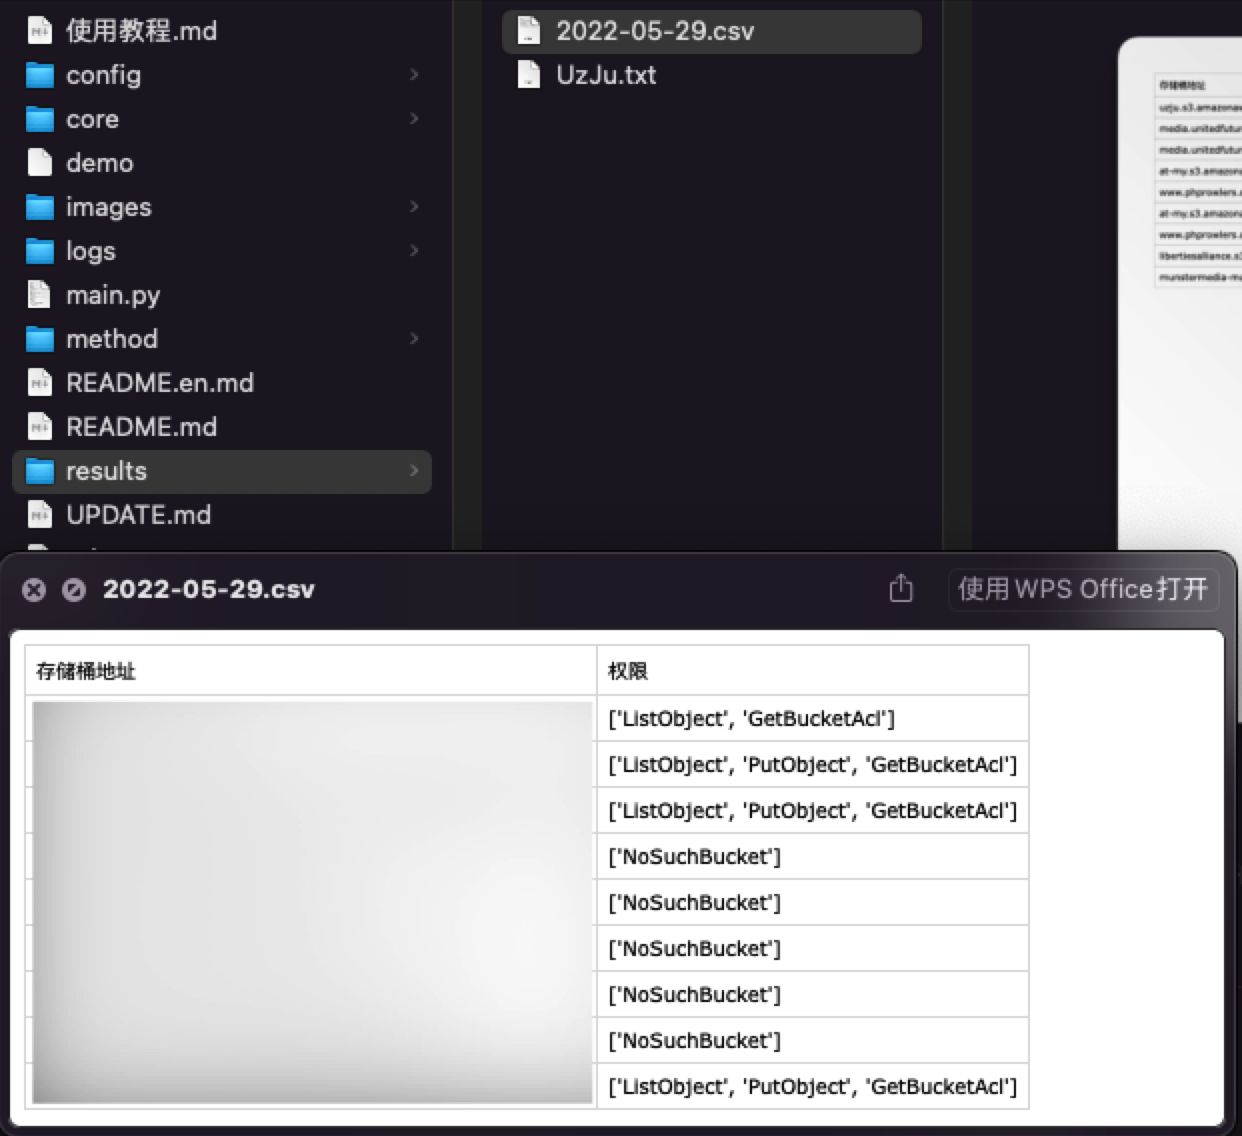Expand the method folder chevron

(414, 339)
